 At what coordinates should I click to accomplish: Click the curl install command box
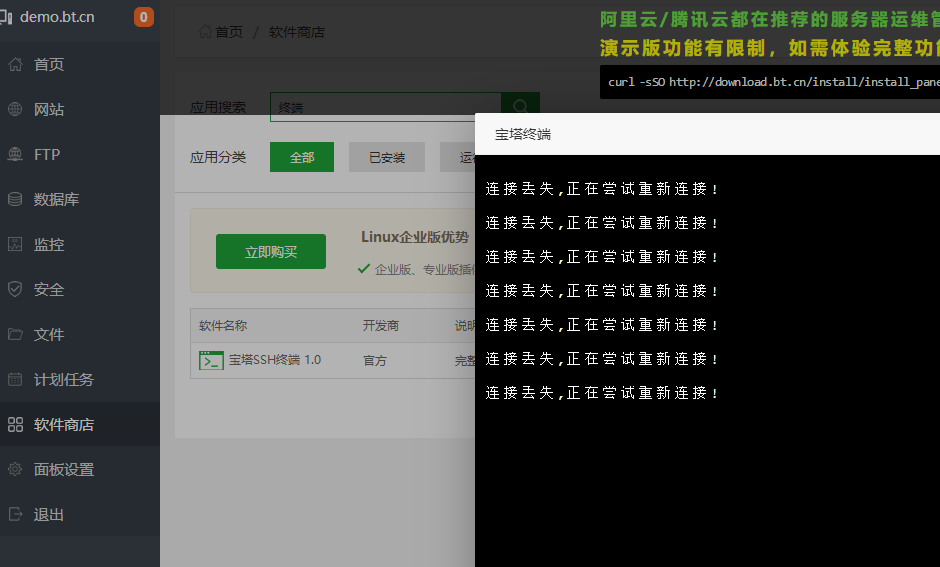tap(770, 82)
